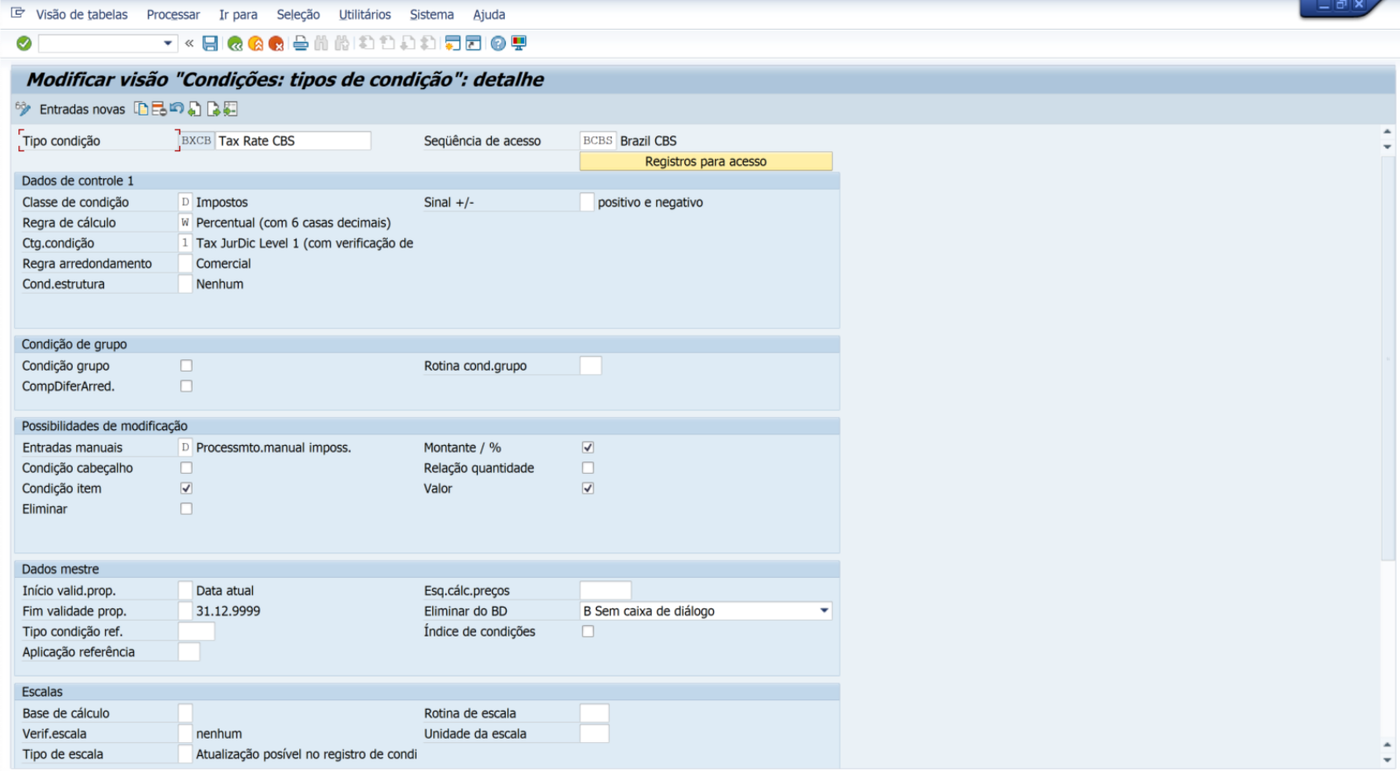
Task: Enable the Condição grupo checkbox
Action: pyautogui.click(x=186, y=366)
